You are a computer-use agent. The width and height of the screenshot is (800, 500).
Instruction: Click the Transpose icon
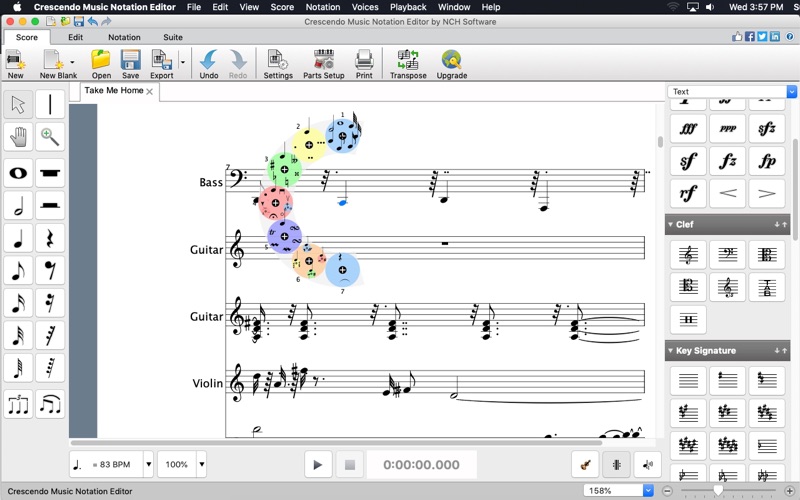[x=408, y=64]
